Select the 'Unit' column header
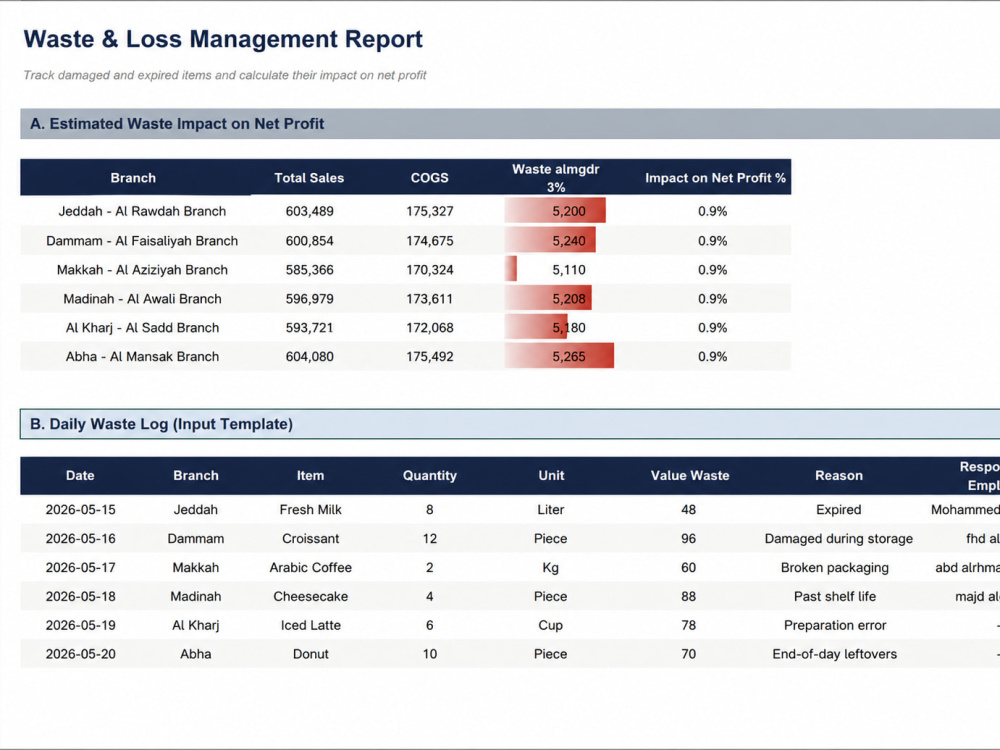 point(551,476)
